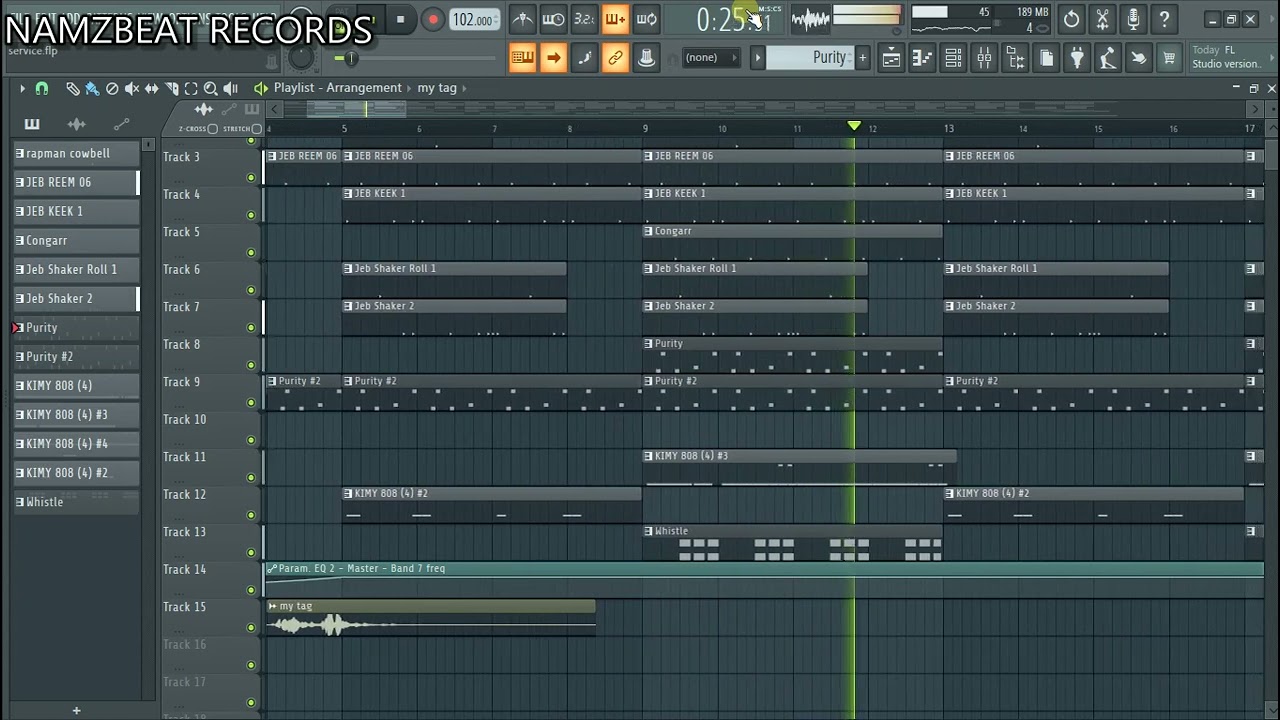Click the orange chain-link icon

click(x=615, y=58)
